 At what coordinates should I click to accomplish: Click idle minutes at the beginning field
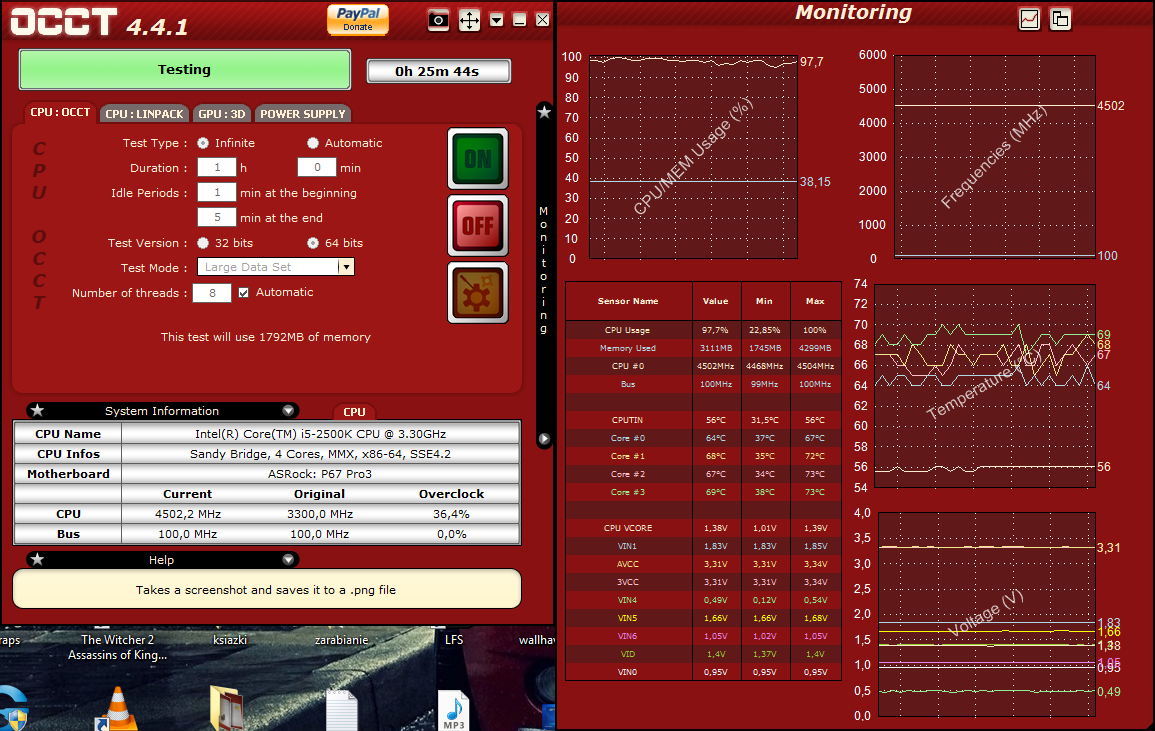217,192
